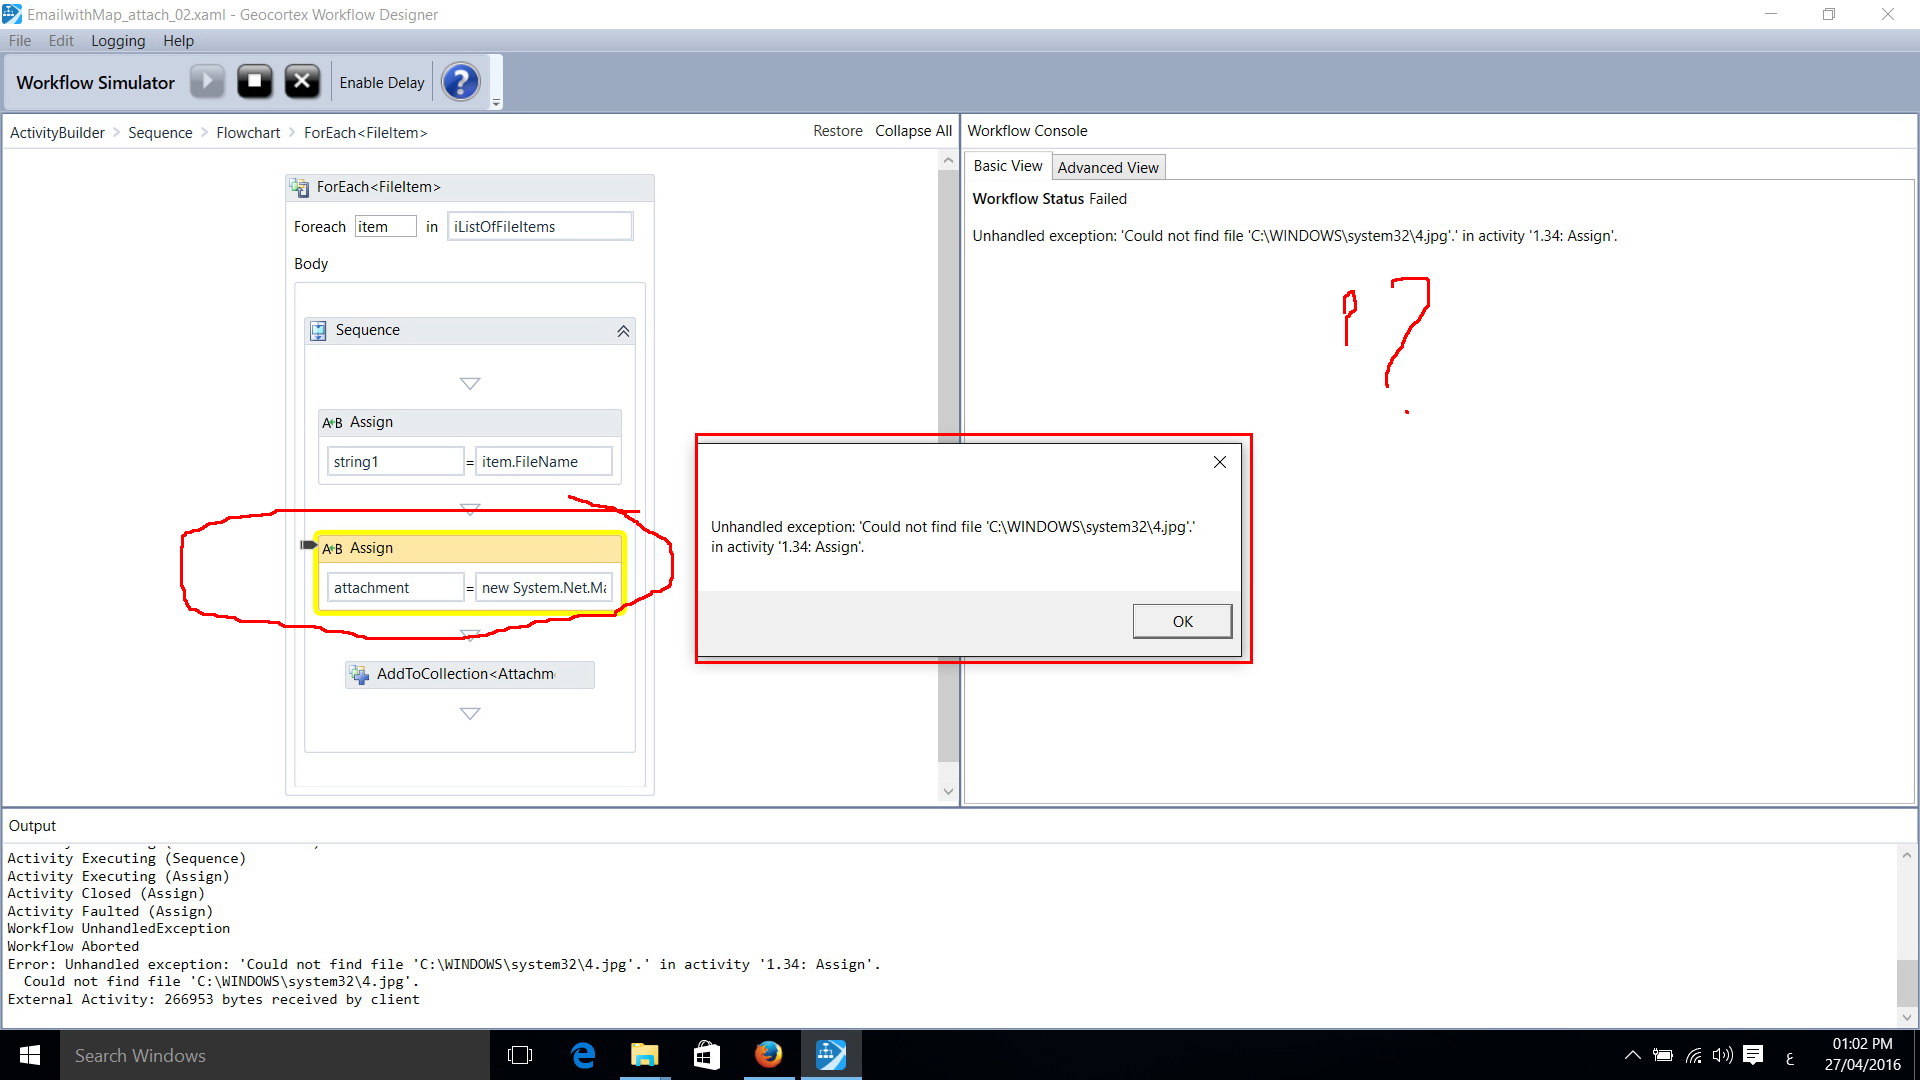Image resolution: width=1920 pixels, height=1080 pixels.
Task: Click OK in the exception dialog
Action: [1182, 621]
